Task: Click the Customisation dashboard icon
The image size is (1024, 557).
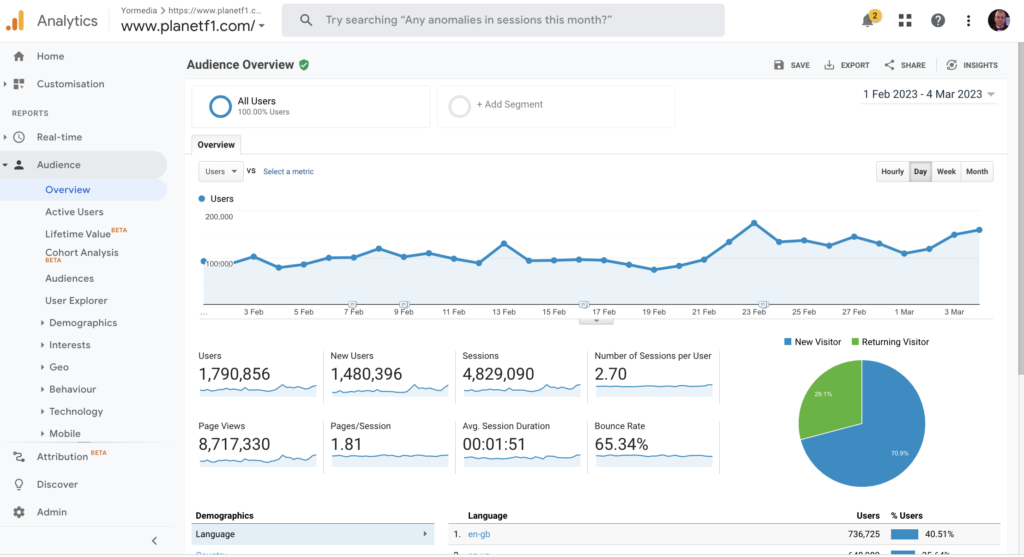Action: [19, 84]
